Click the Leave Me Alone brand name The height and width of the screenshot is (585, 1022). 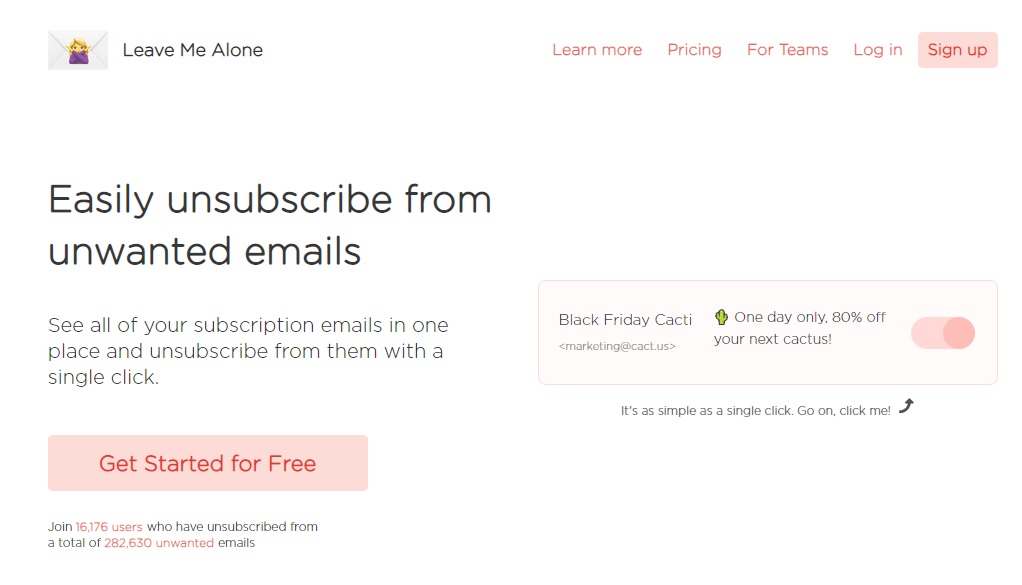[192, 50]
